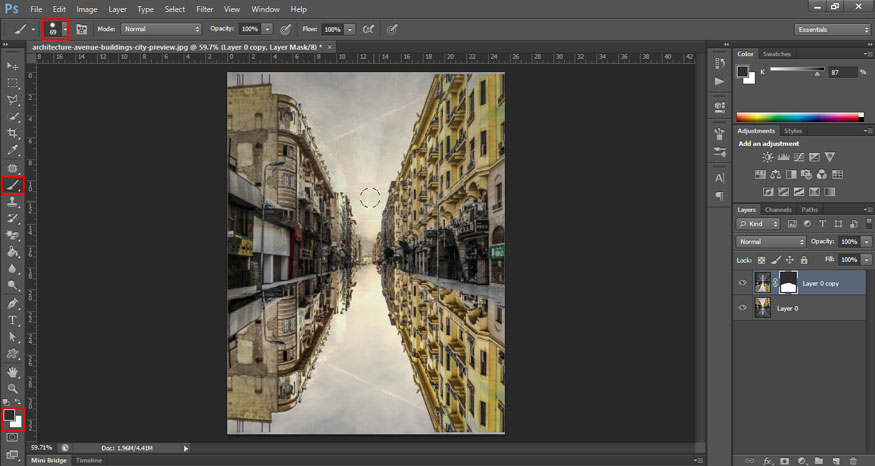875x466 pixels.
Task: Select the Paint Bucket tool
Action: click(12, 252)
